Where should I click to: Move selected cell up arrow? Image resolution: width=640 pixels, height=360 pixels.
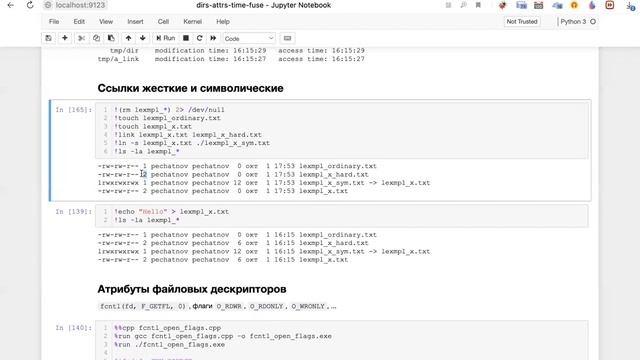[x=128, y=38]
